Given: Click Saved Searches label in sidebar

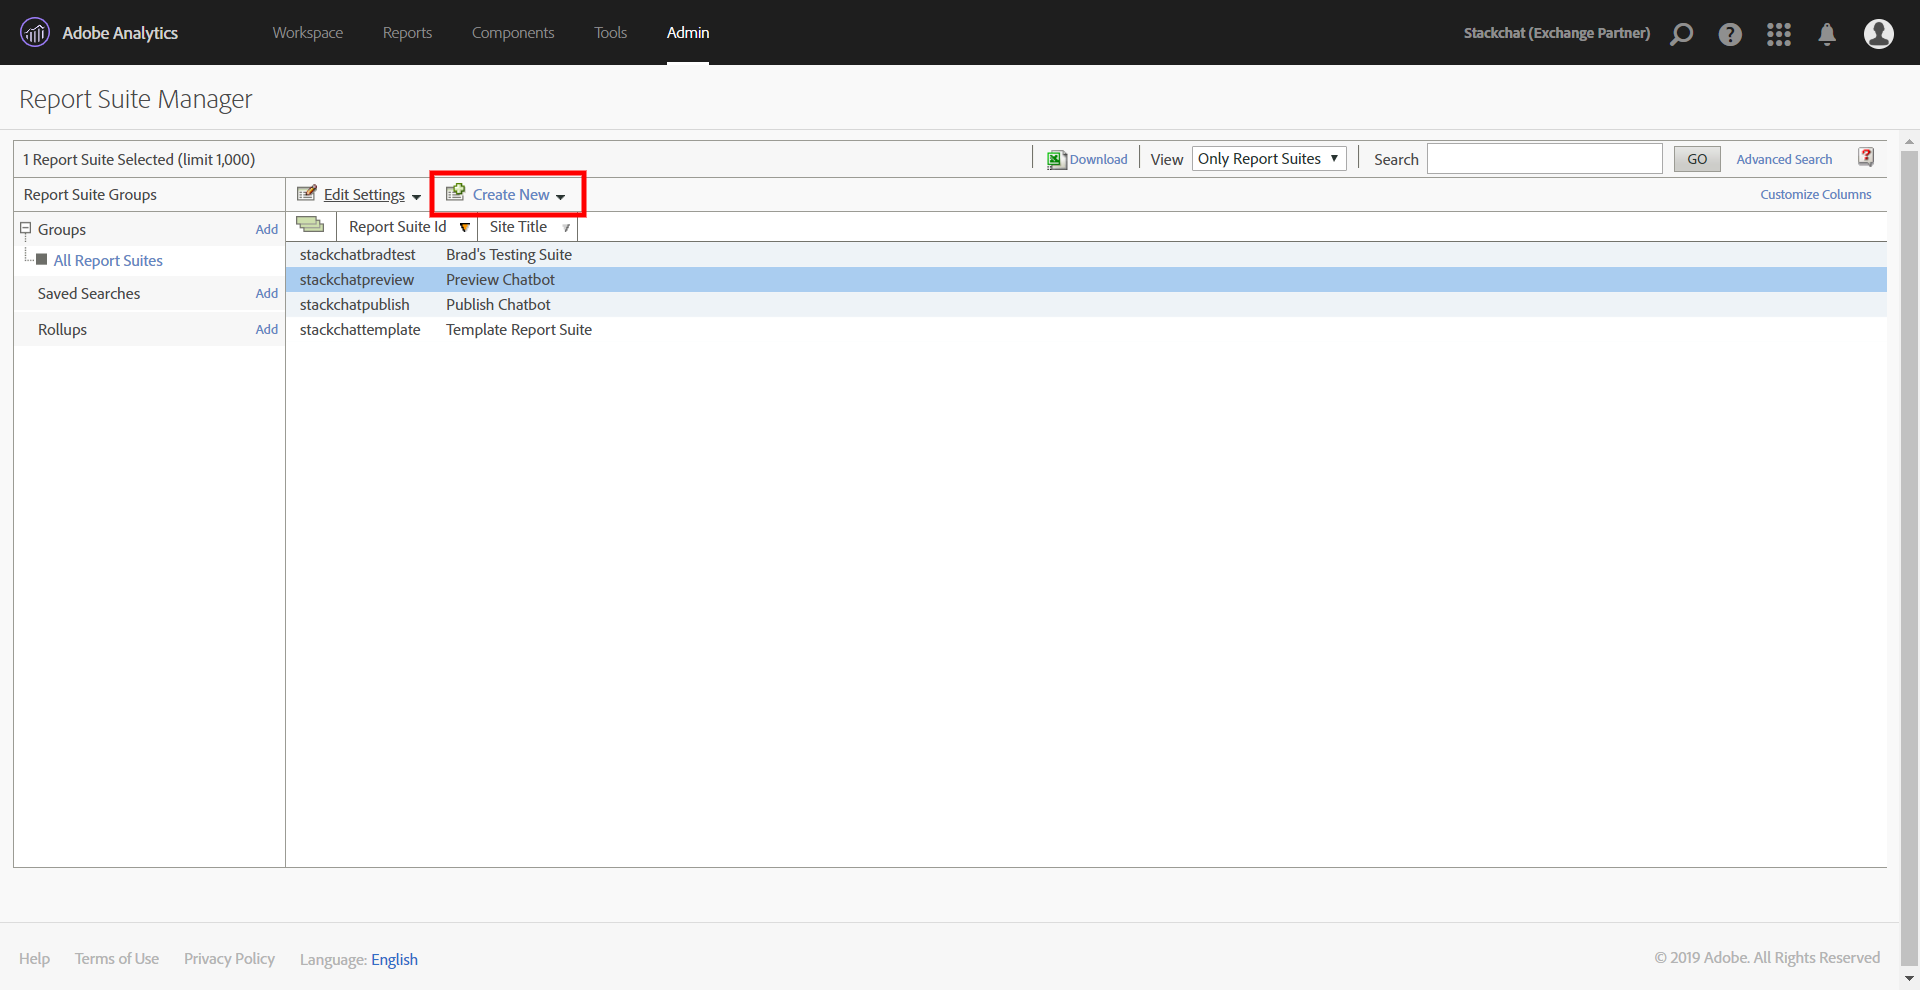Looking at the screenshot, I should pos(89,294).
